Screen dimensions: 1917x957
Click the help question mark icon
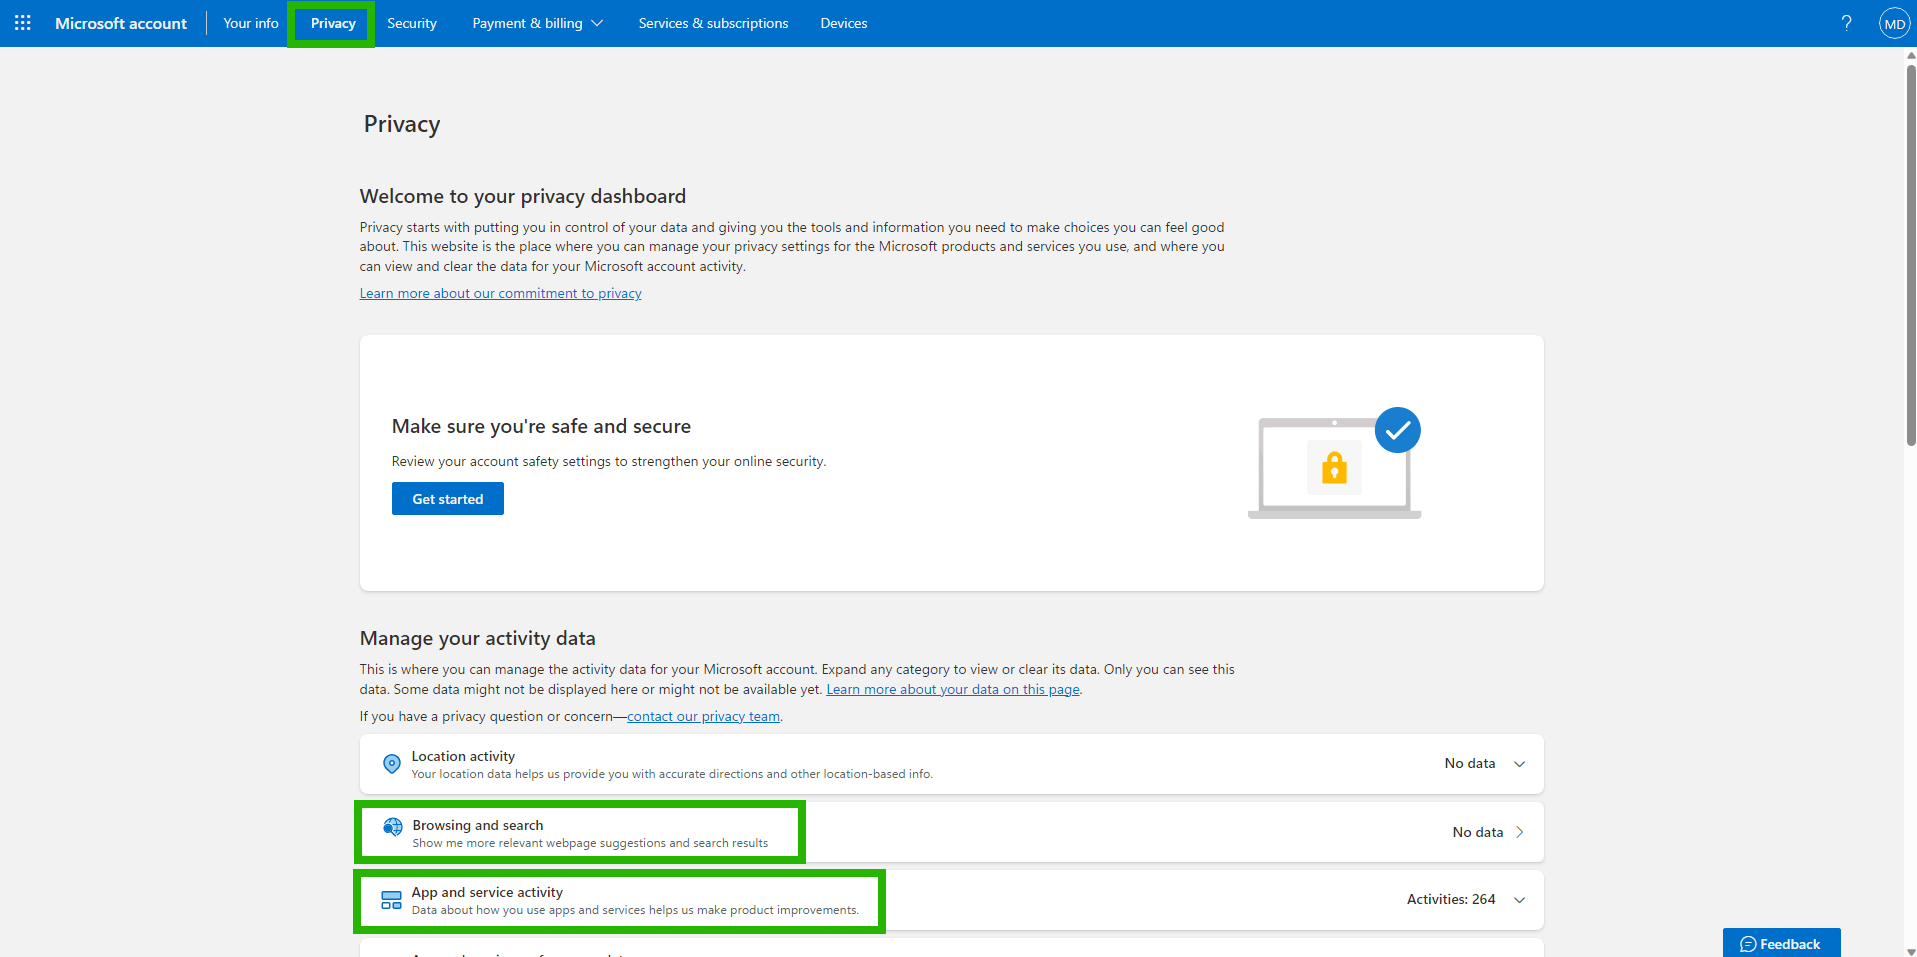point(1846,23)
